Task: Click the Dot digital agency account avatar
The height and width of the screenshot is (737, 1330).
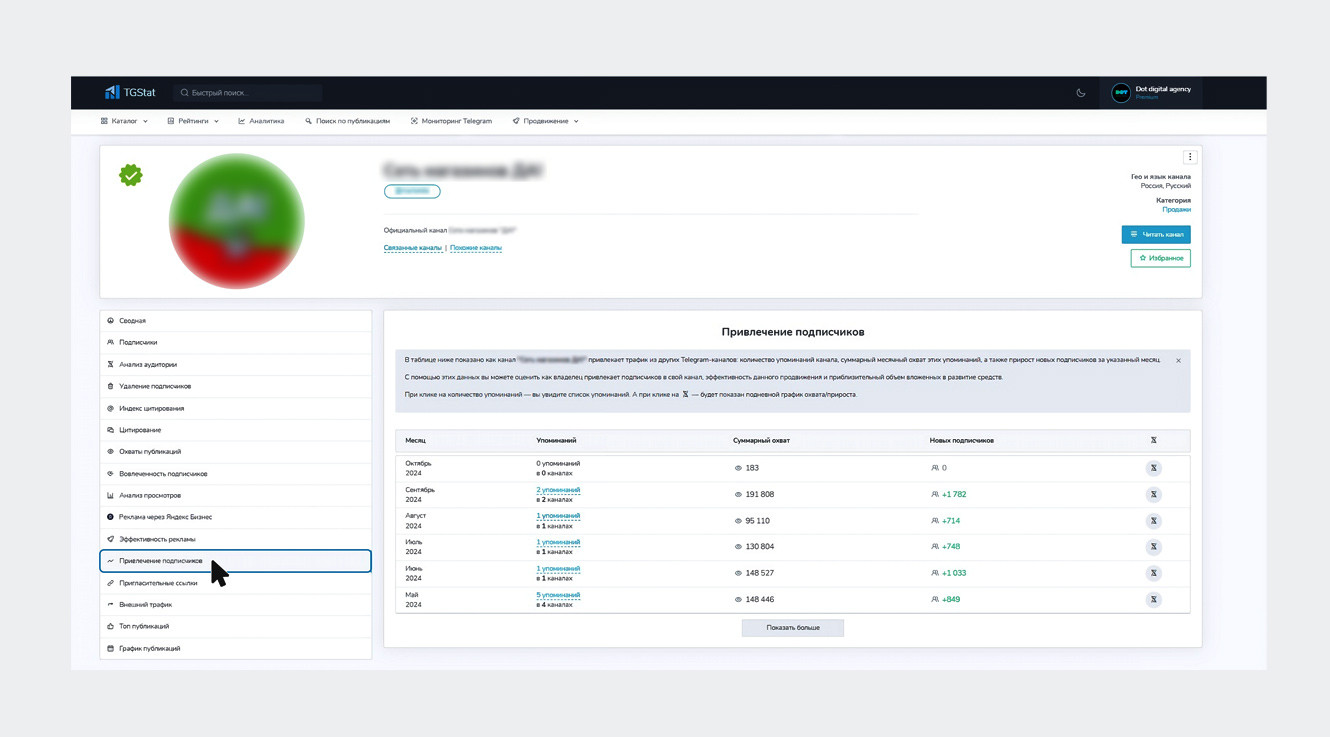Action: [1121, 93]
